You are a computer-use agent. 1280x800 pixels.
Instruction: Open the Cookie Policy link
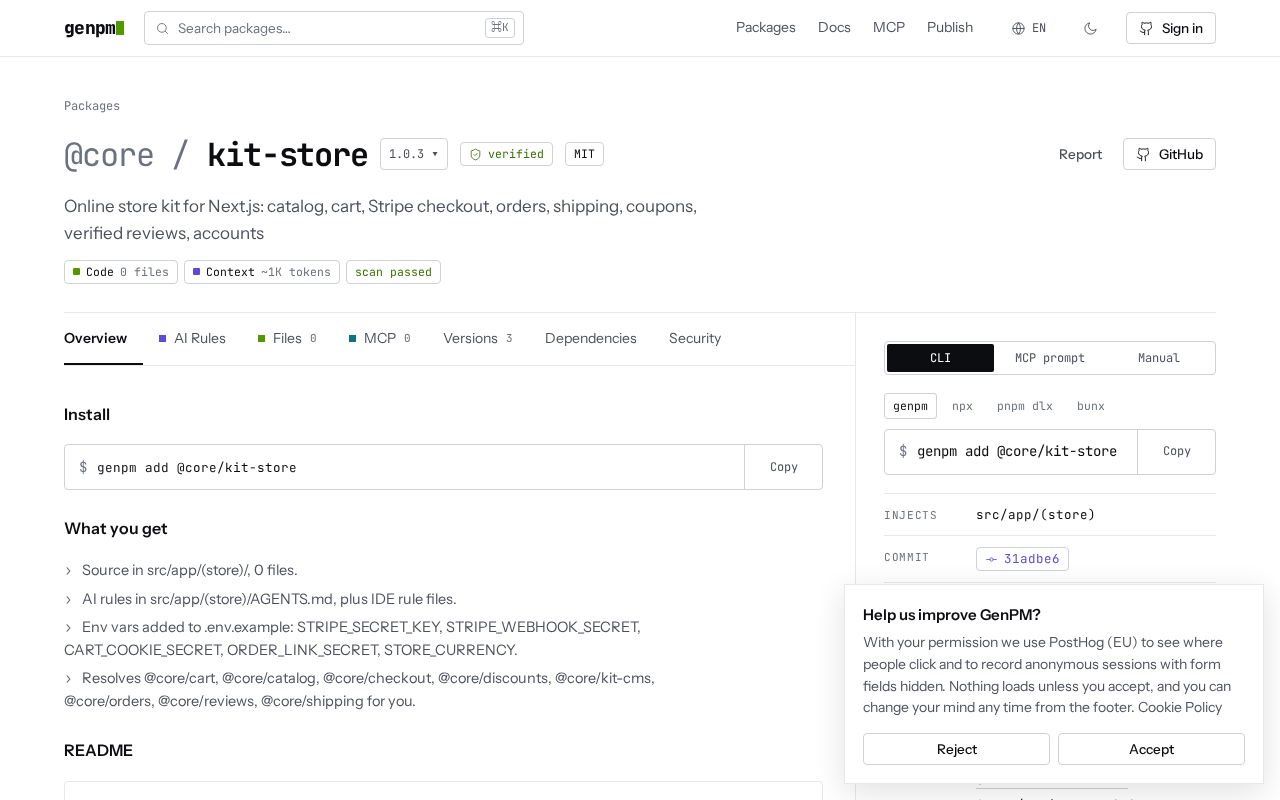point(1180,707)
